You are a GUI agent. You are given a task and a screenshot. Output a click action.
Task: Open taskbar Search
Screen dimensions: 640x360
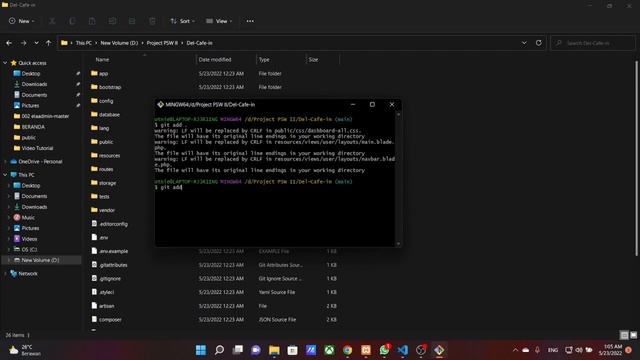[219, 350]
